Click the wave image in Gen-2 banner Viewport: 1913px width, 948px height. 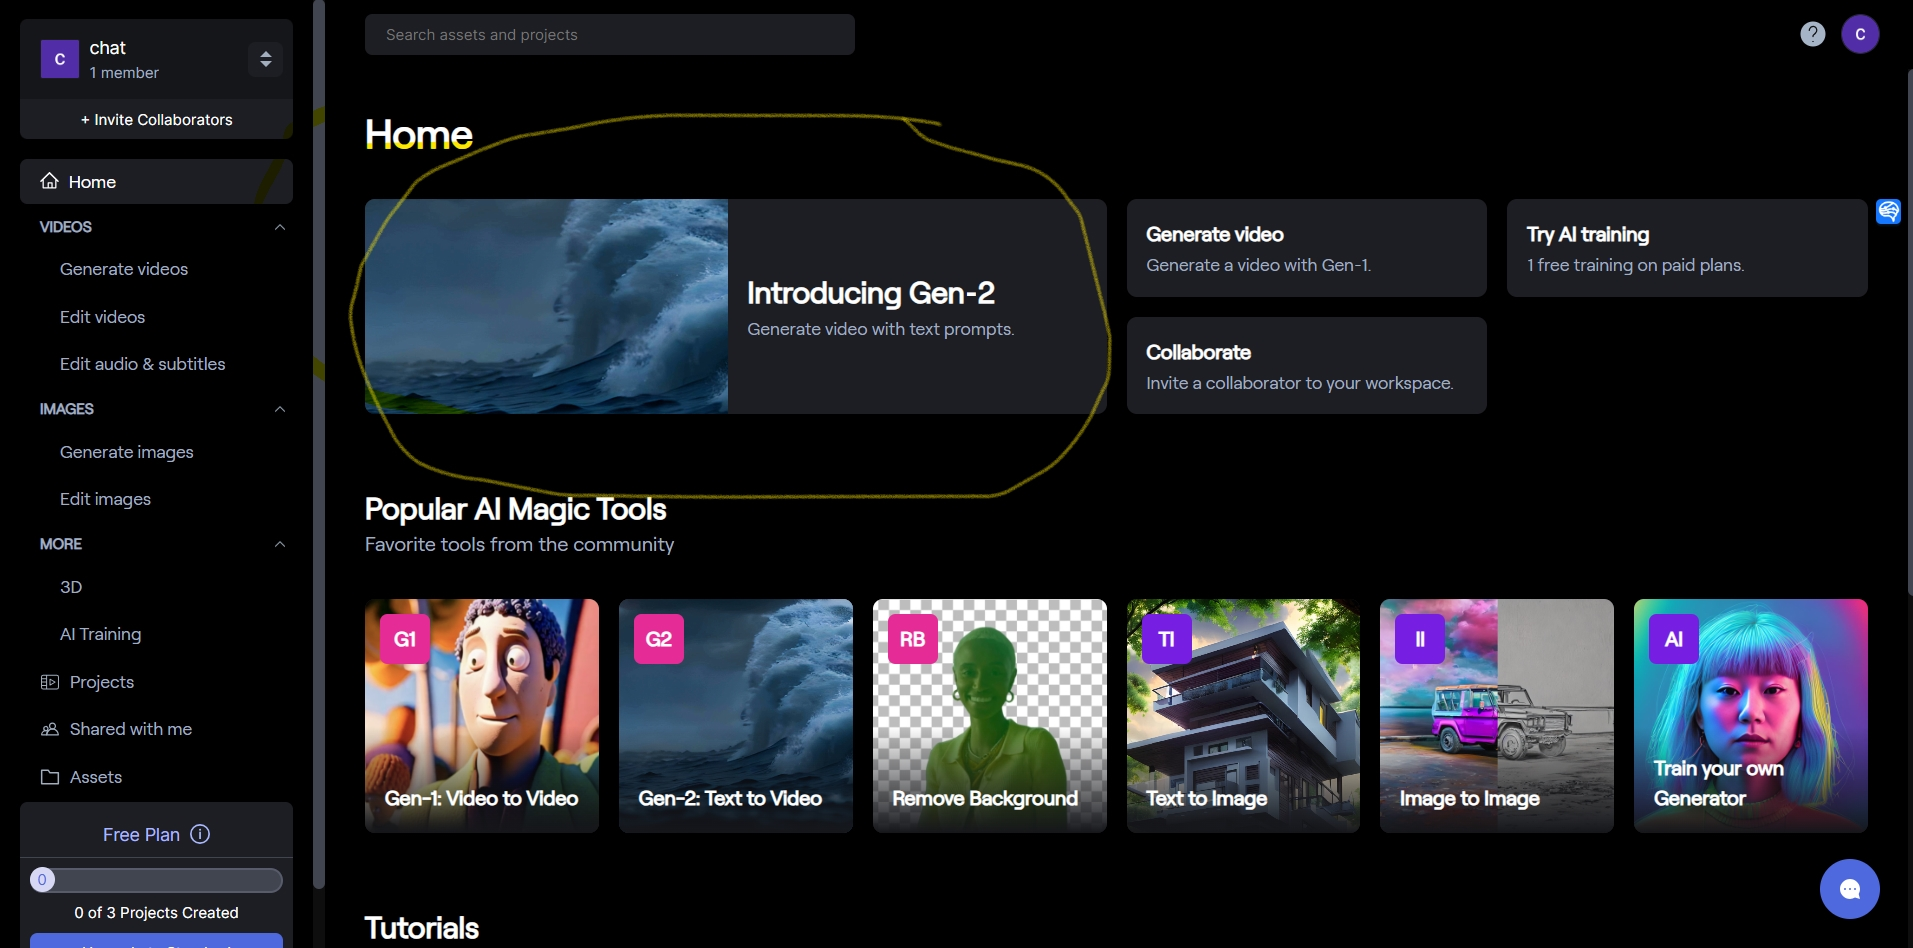click(546, 306)
